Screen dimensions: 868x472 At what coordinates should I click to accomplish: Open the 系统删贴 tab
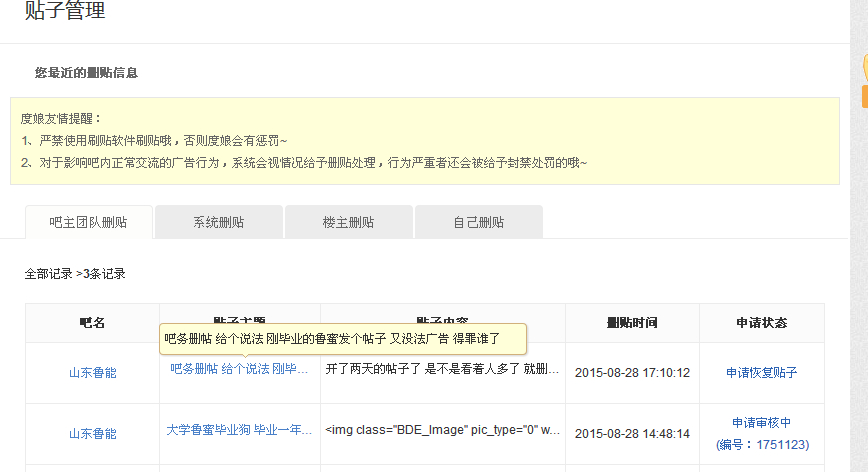click(x=219, y=222)
